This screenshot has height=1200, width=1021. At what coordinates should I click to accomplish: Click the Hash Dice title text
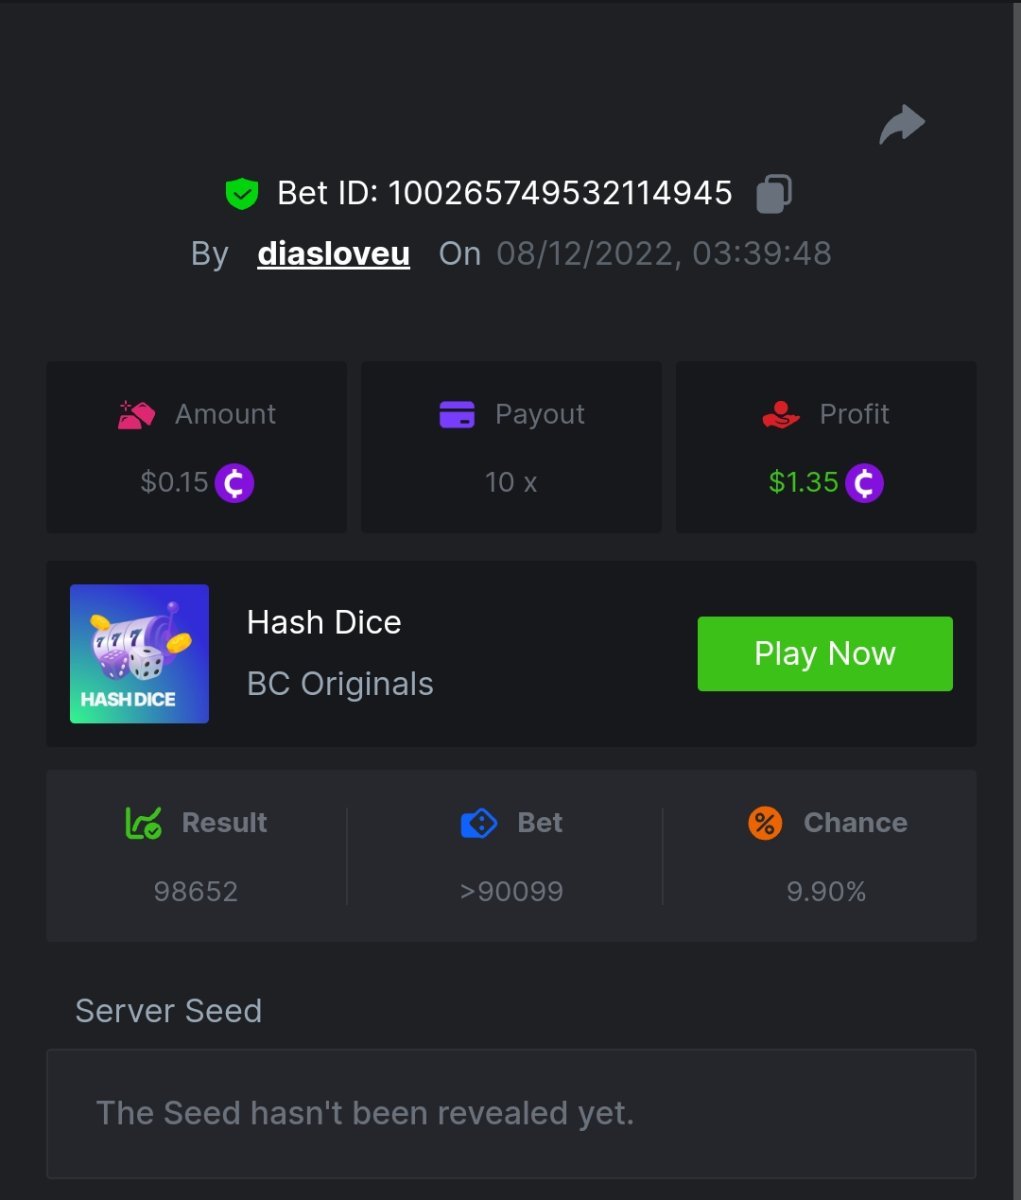pos(324,622)
